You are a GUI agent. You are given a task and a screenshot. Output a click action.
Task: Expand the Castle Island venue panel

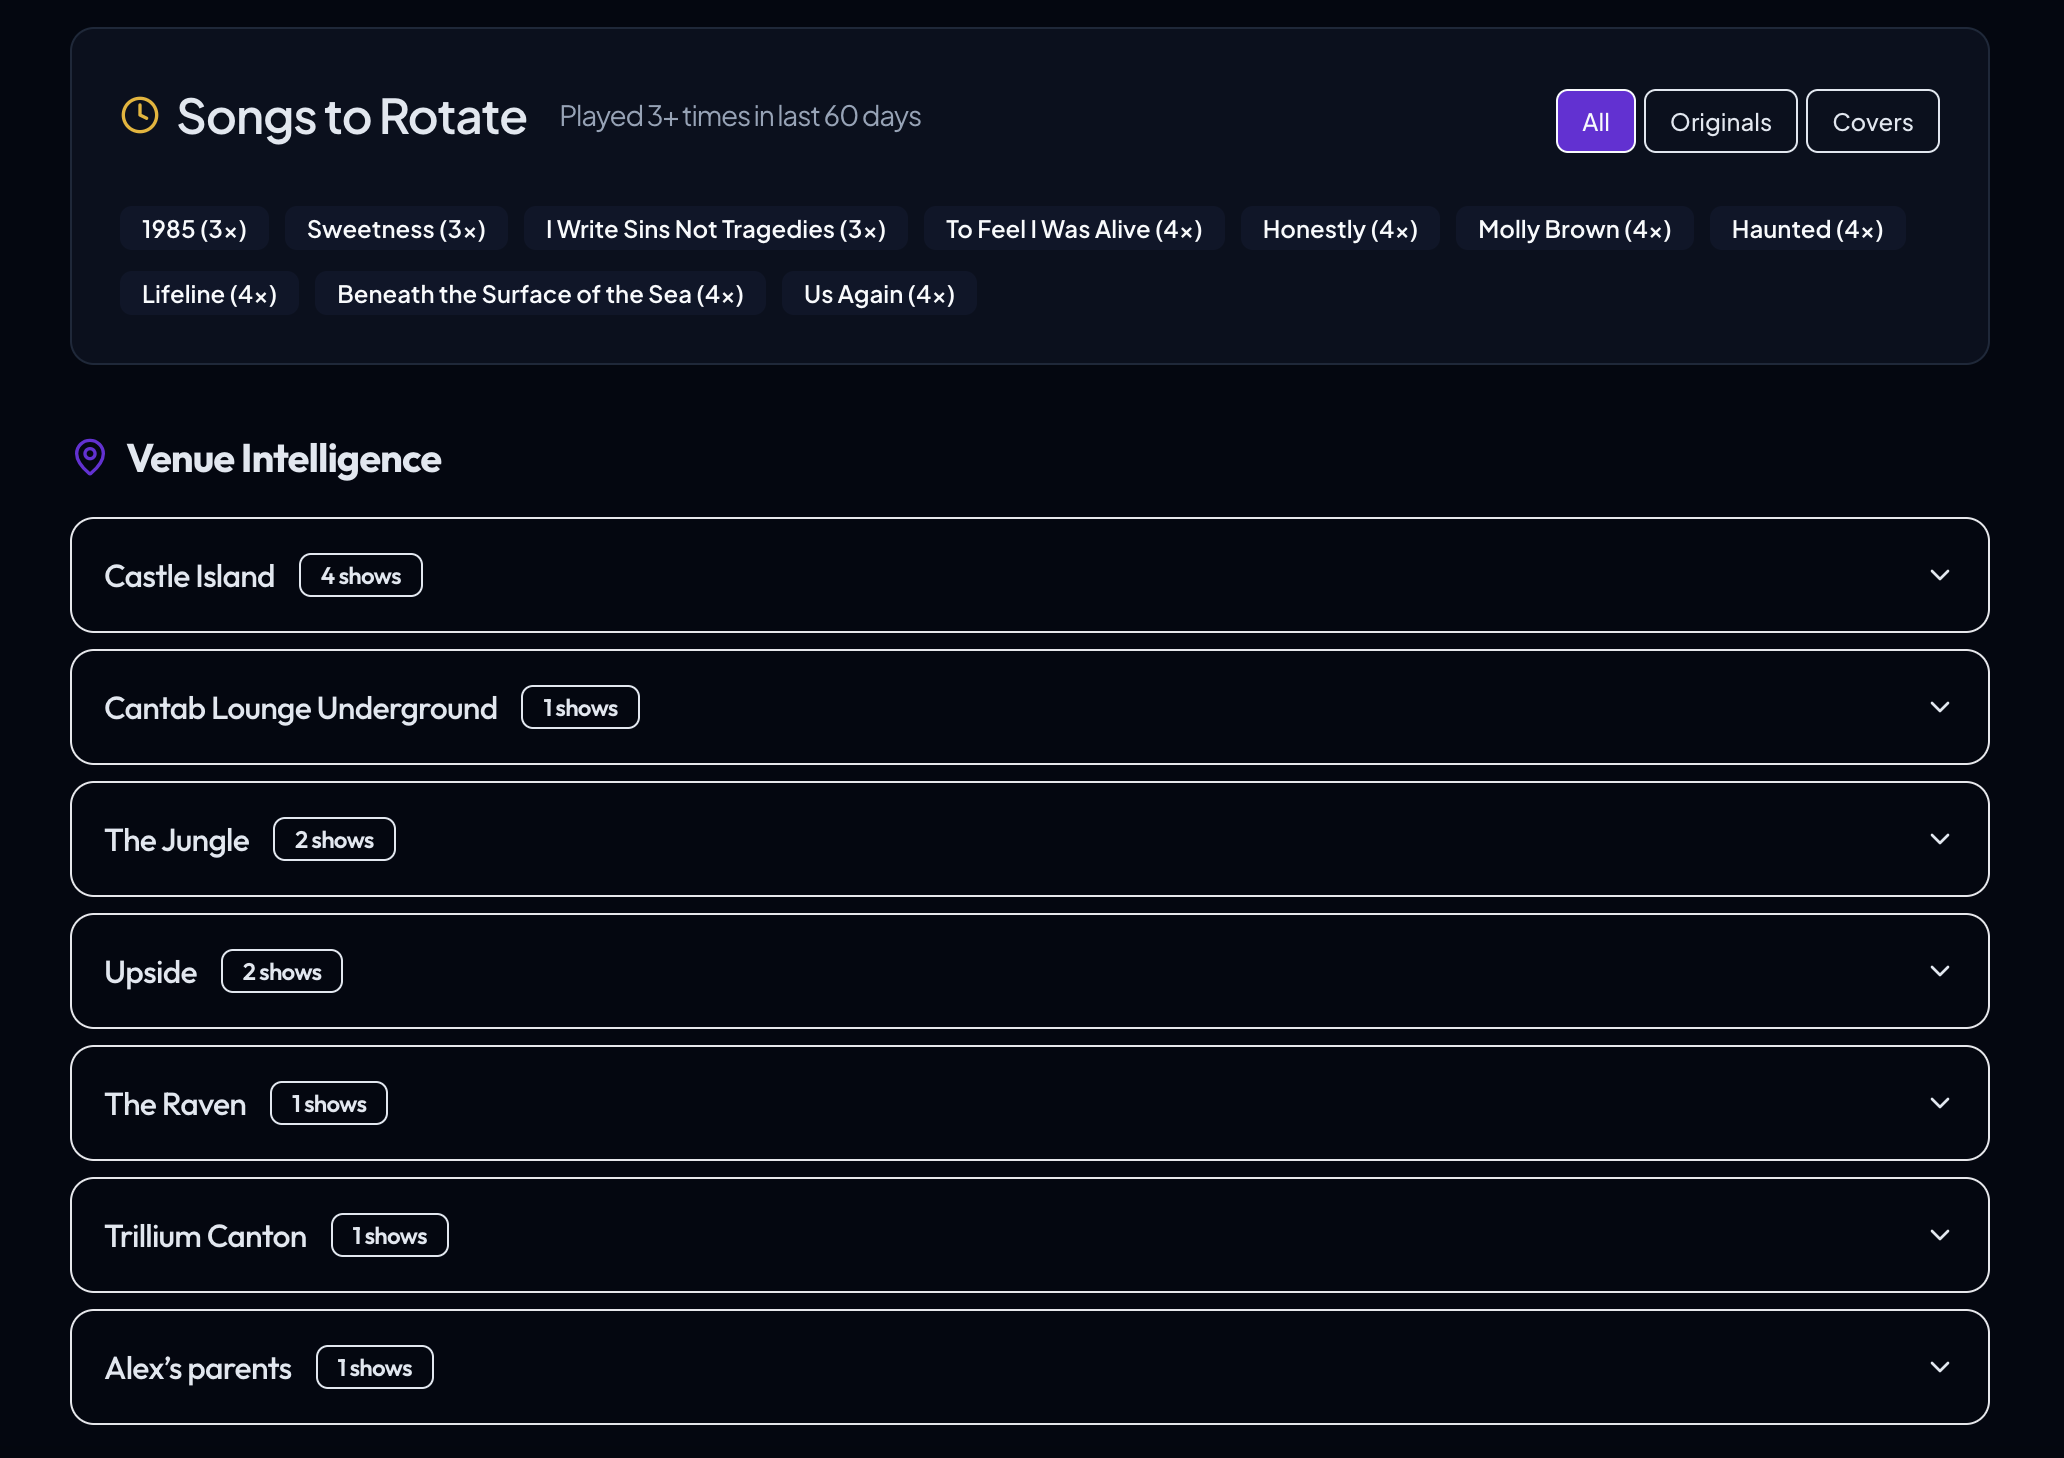pyautogui.click(x=1940, y=575)
